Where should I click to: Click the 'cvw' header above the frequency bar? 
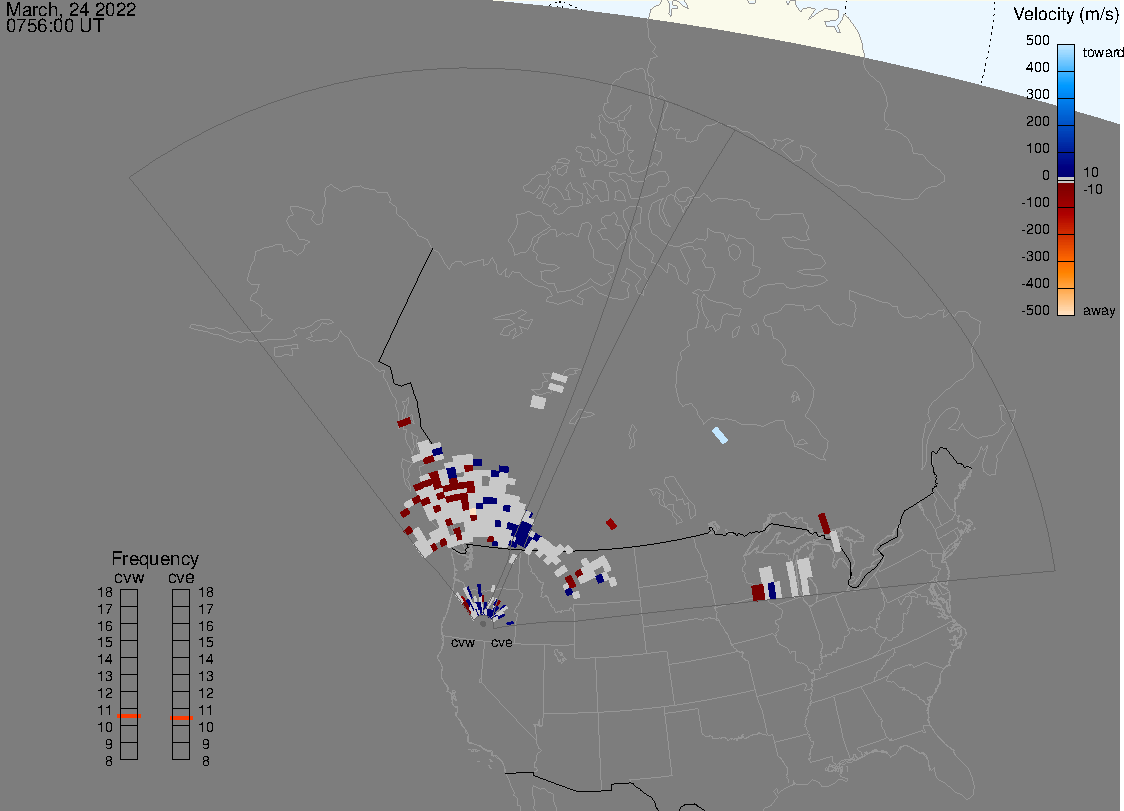[x=129, y=577]
